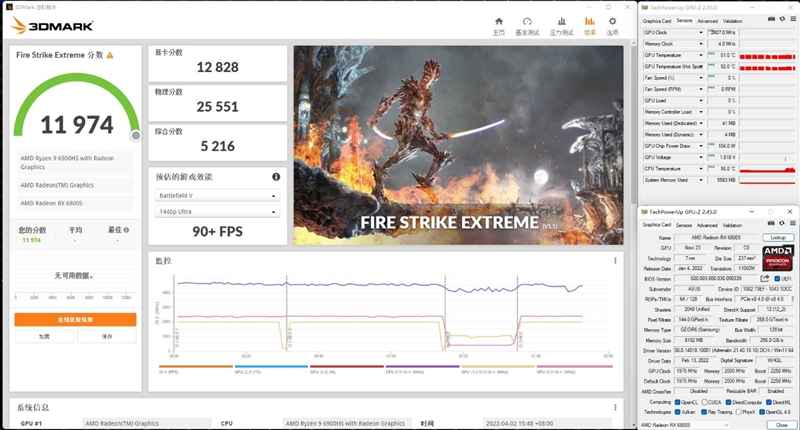Click the GPU-Z app icon in Sensors window title bar
Screen dimensions: 800x430
(644, 8)
